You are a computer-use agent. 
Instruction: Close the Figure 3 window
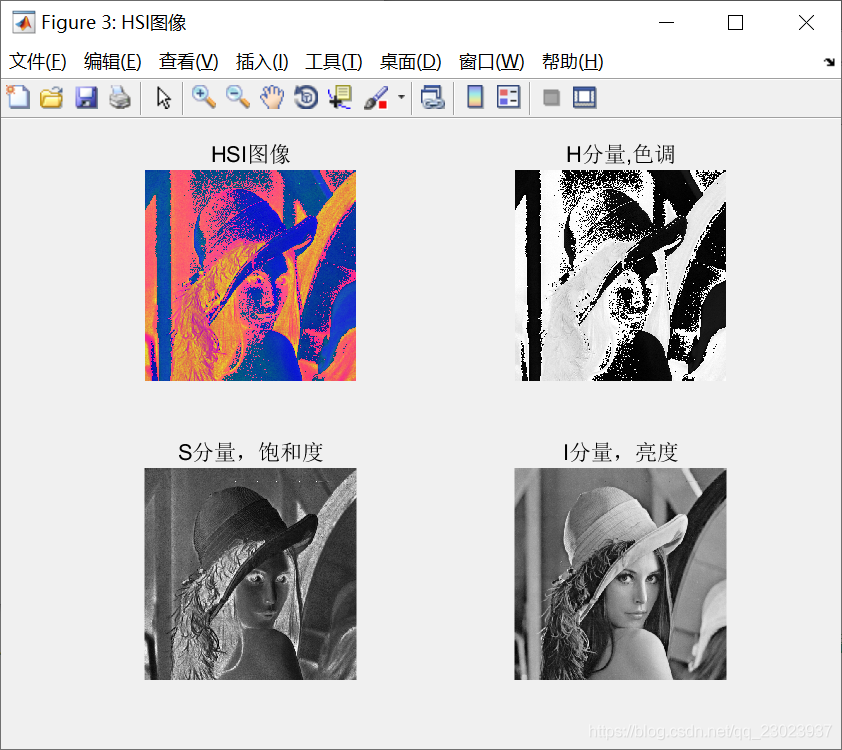pos(806,23)
